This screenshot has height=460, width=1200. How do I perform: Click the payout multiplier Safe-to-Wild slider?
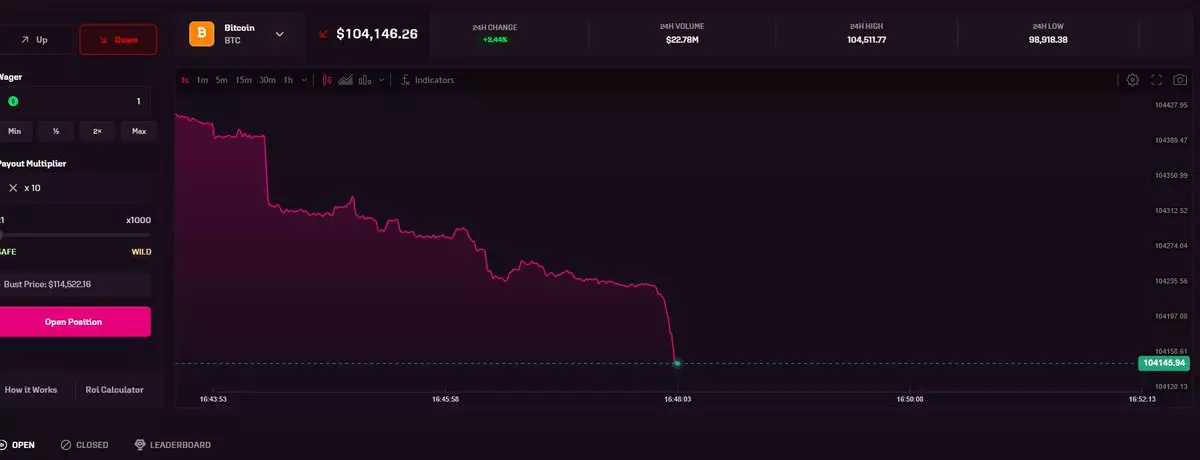click(x=75, y=234)
